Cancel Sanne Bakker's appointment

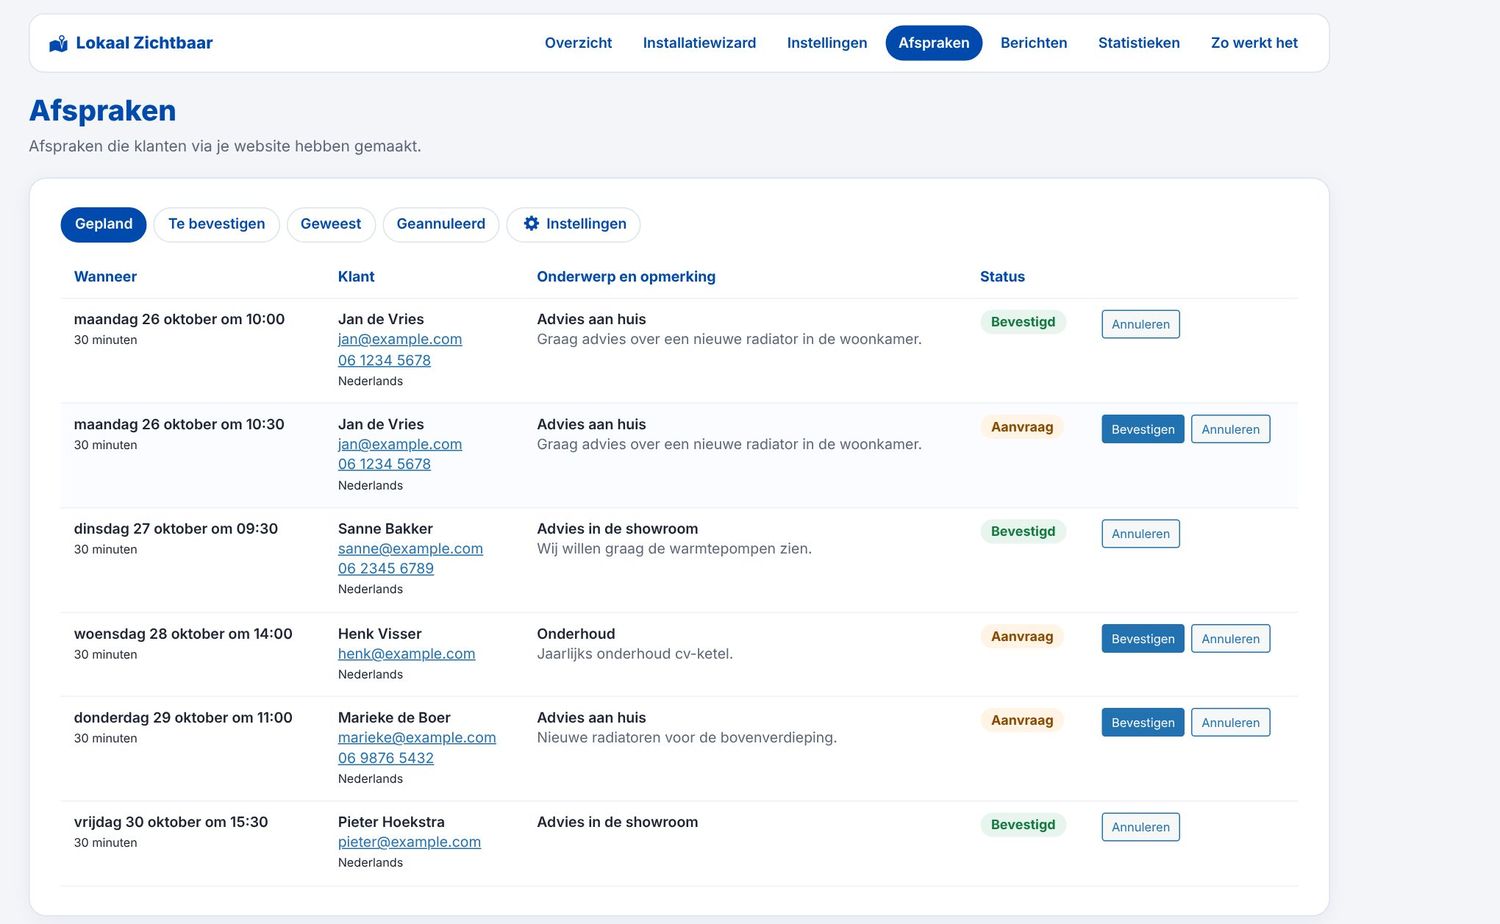[x=1141, y=534]
